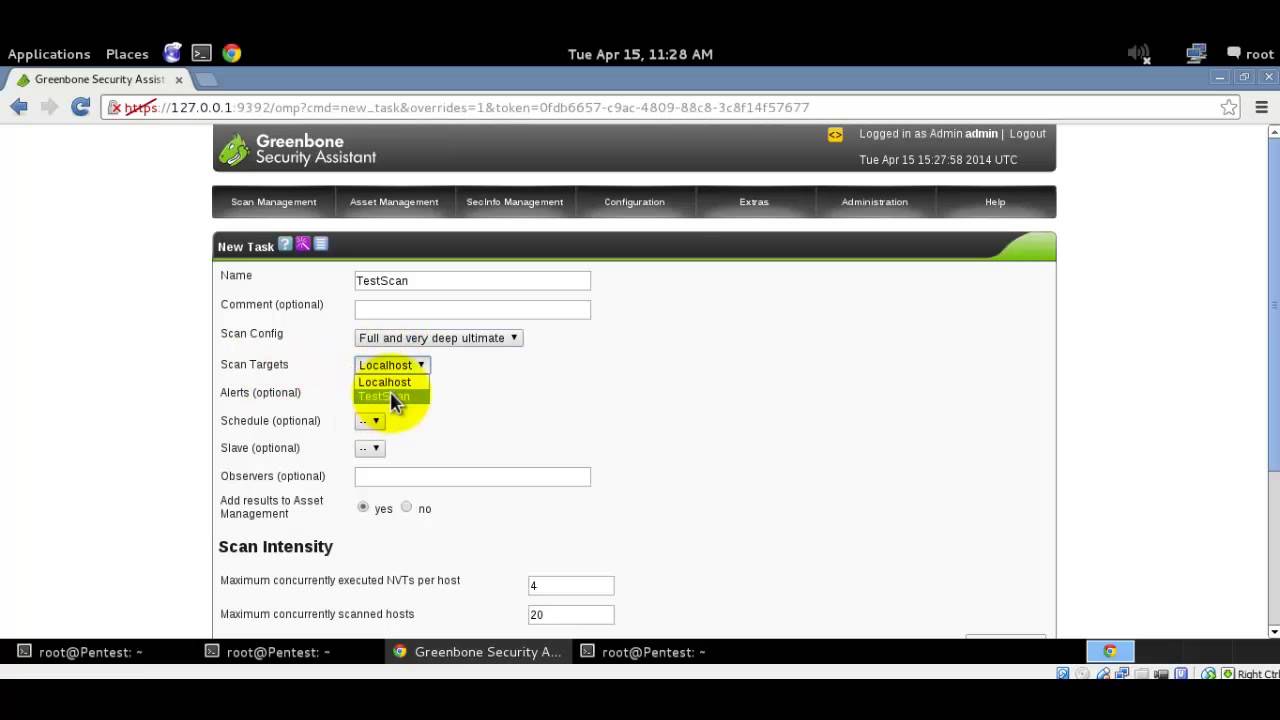Launch Chrome from the top panel

[232, 53]
